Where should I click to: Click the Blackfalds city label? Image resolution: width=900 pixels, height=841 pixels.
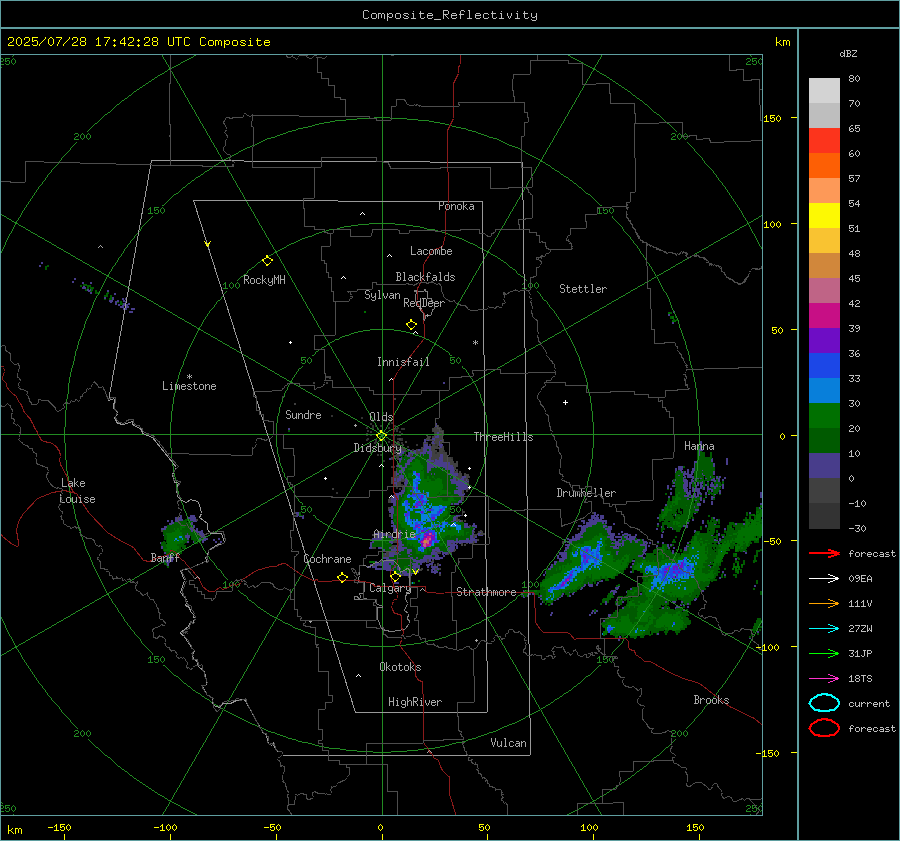(425, 277)
